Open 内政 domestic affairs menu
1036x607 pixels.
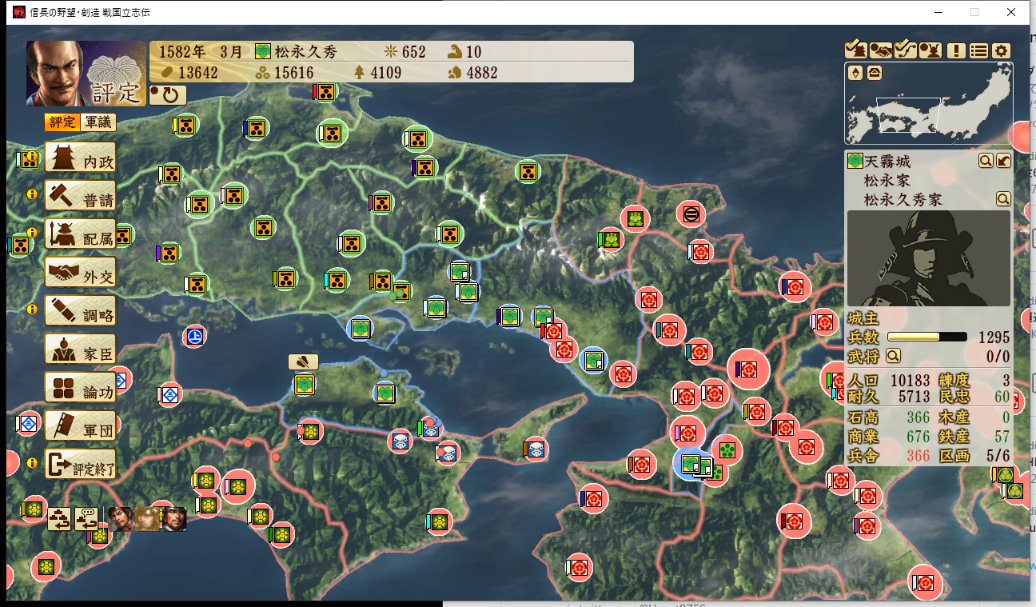[81, 159]
